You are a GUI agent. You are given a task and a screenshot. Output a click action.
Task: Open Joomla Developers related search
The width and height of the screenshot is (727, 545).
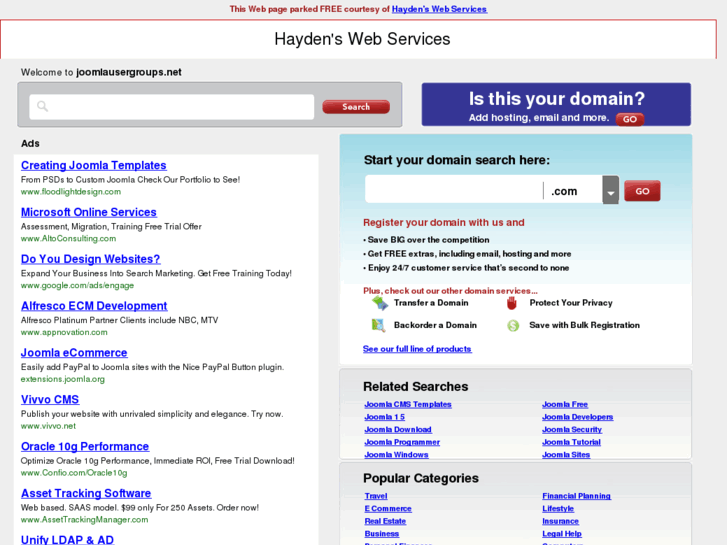pyautogui.click(x=577, y=417)
